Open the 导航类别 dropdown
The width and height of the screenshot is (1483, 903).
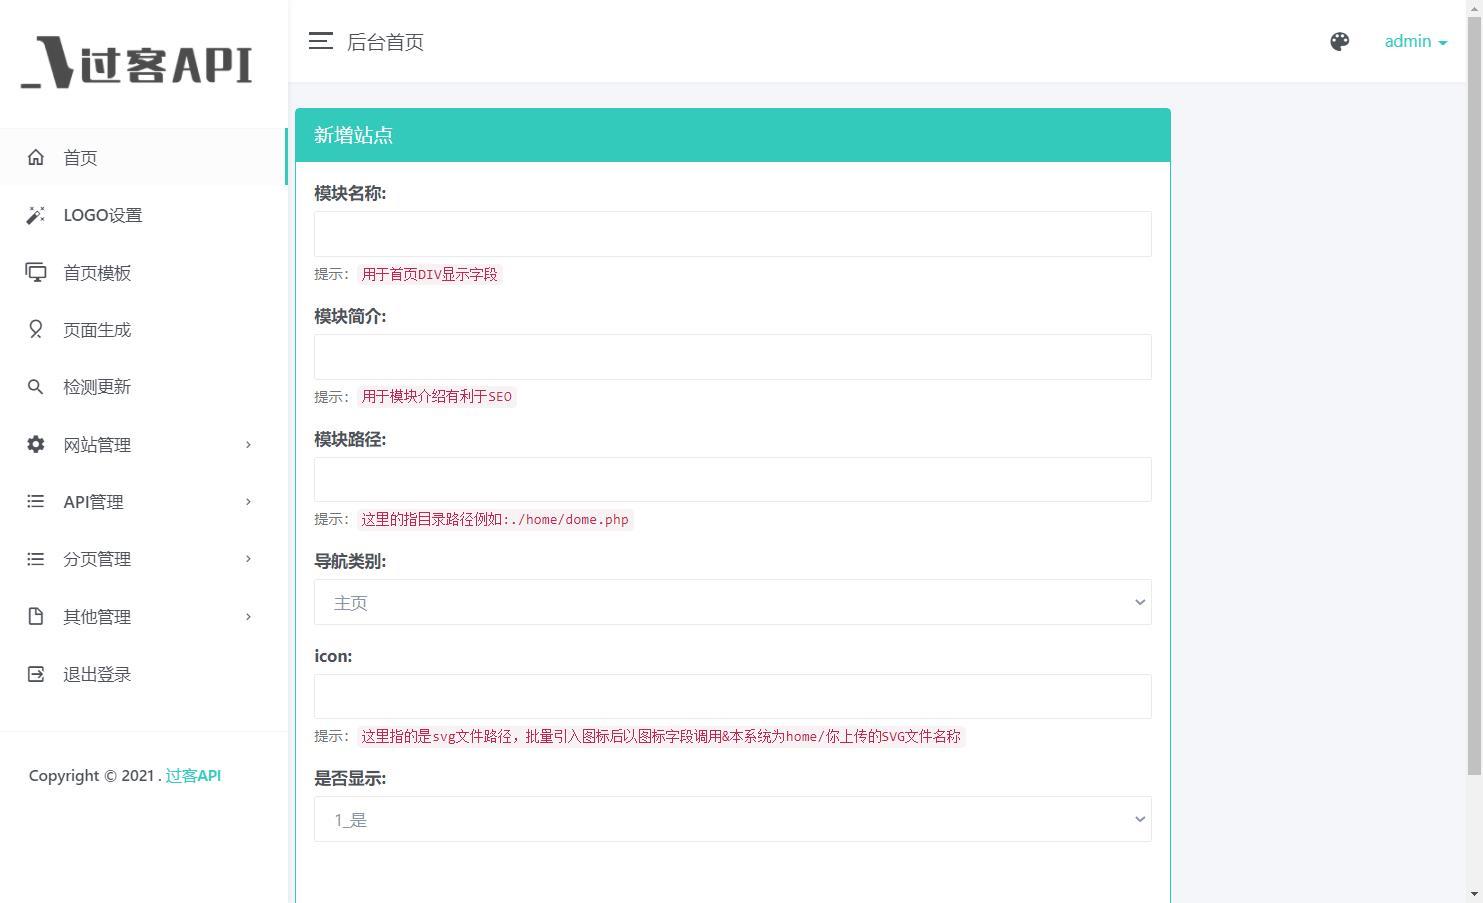click(732, 602)
